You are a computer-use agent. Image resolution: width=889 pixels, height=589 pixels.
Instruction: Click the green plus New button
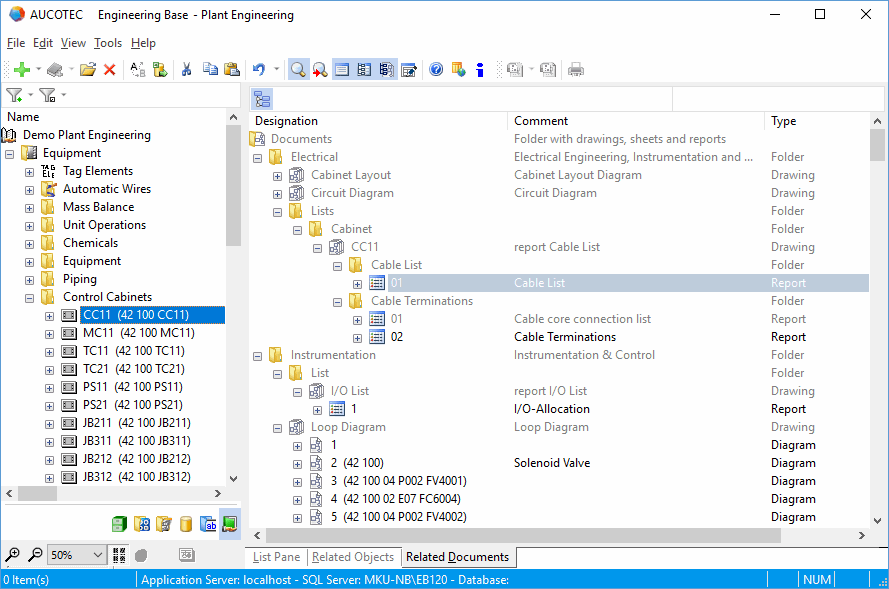click(20, 70)
